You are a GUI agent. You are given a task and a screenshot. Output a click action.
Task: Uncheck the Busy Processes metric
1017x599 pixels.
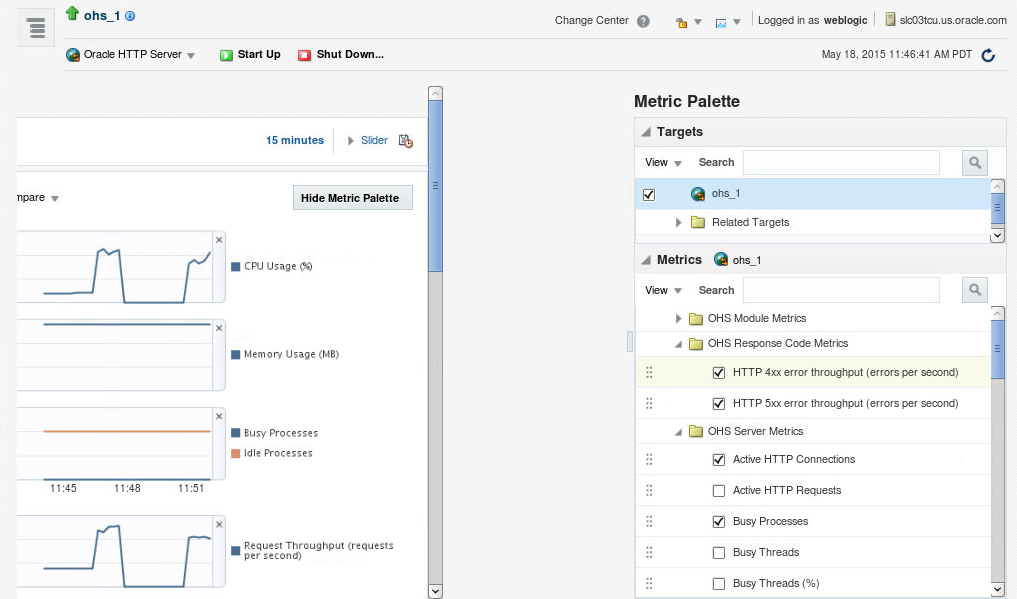click(x=719, y=522)
